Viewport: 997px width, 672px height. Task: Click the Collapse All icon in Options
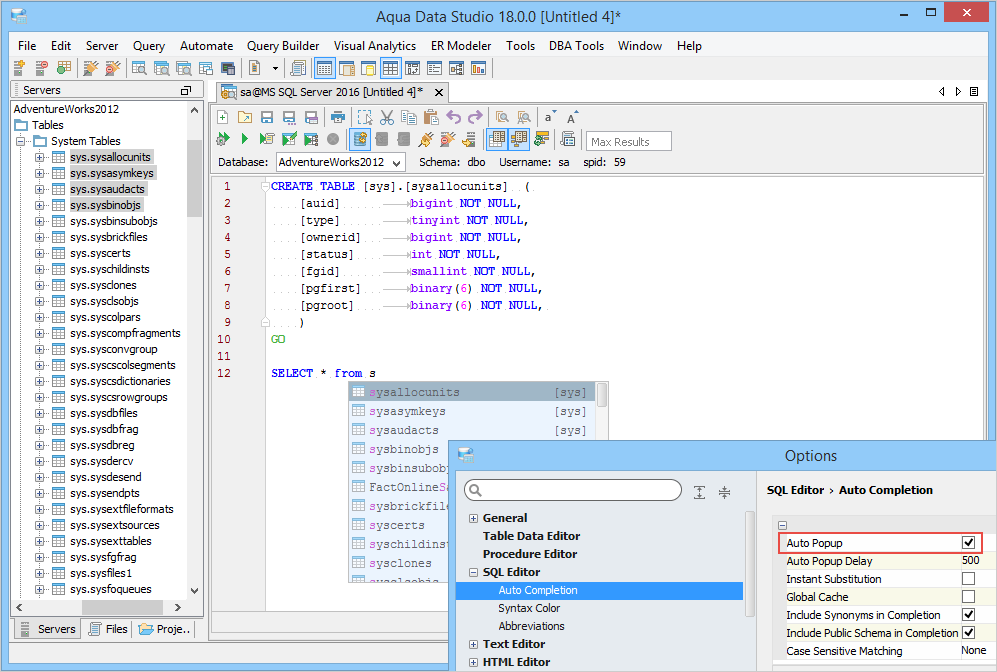point(724,491)
